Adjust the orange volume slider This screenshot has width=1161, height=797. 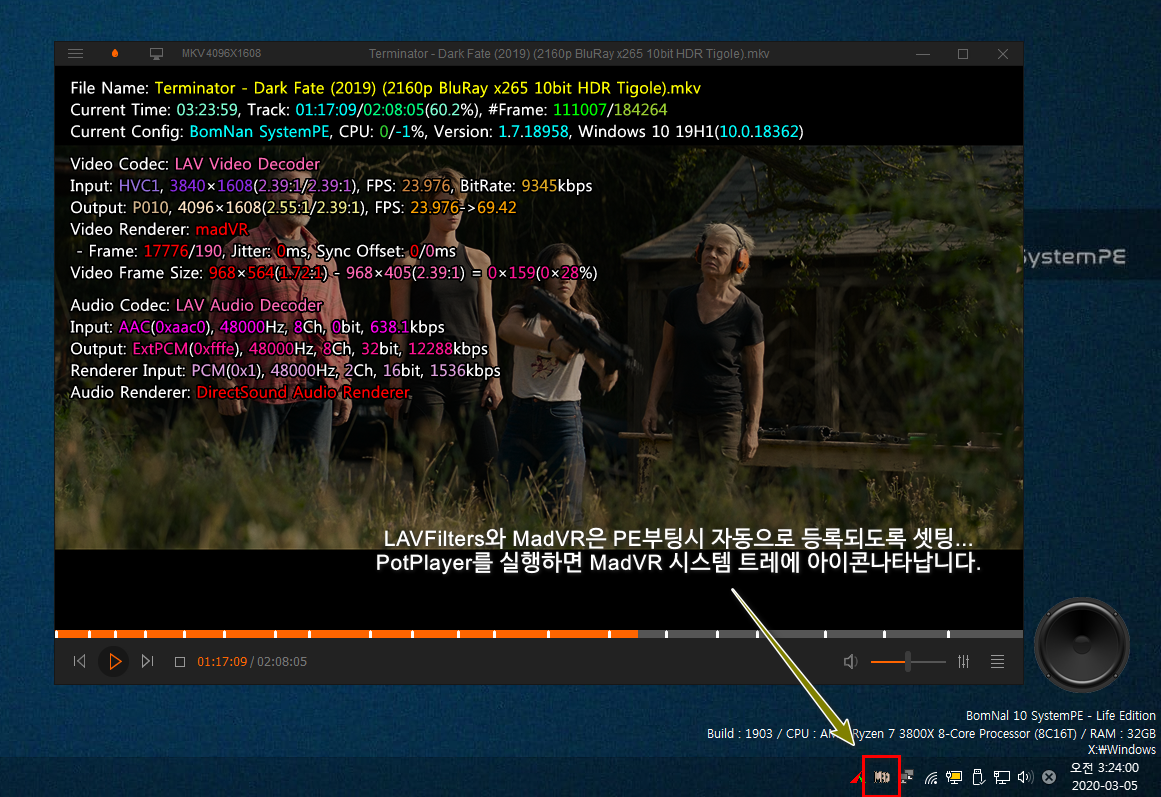(908, 661)
